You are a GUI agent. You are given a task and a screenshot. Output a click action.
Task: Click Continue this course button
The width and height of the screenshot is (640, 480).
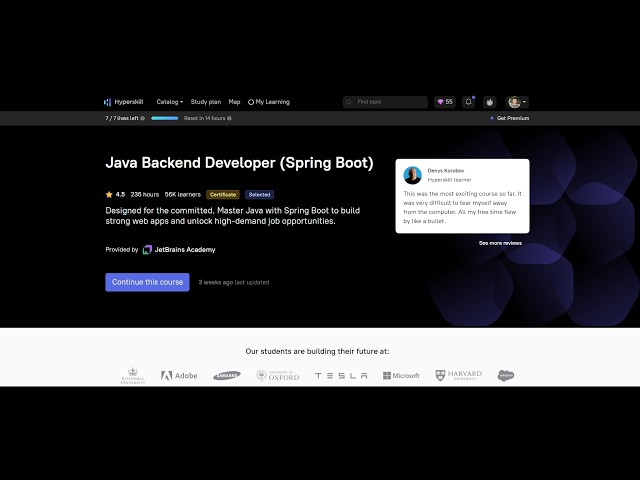tap(147, 282)
